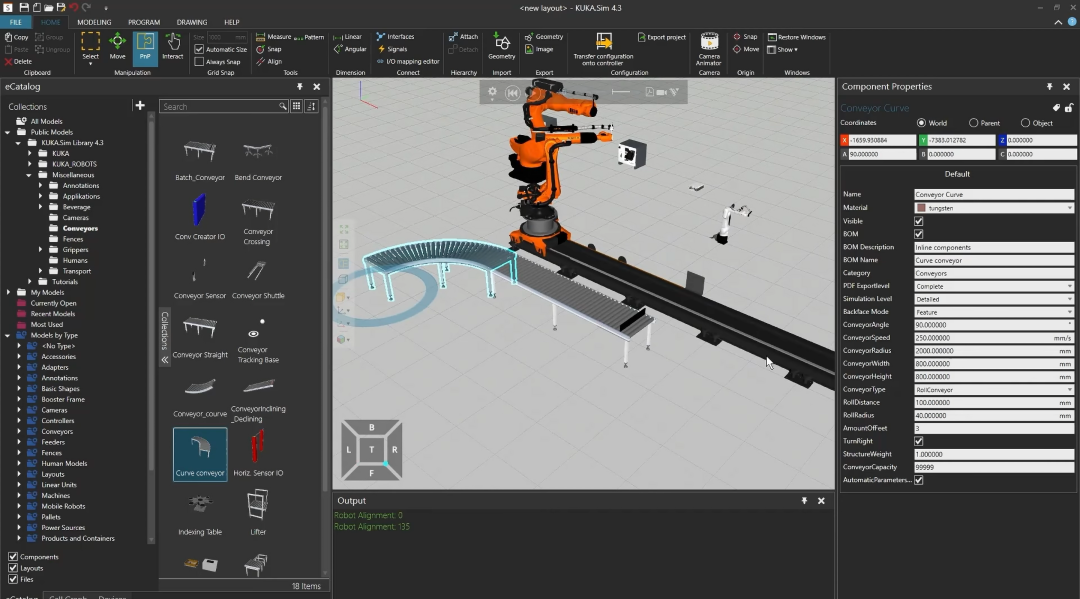This screenshot has width=1080, height=599.
Task: Select Parent coordinates radio
Action: pos(973,123)
